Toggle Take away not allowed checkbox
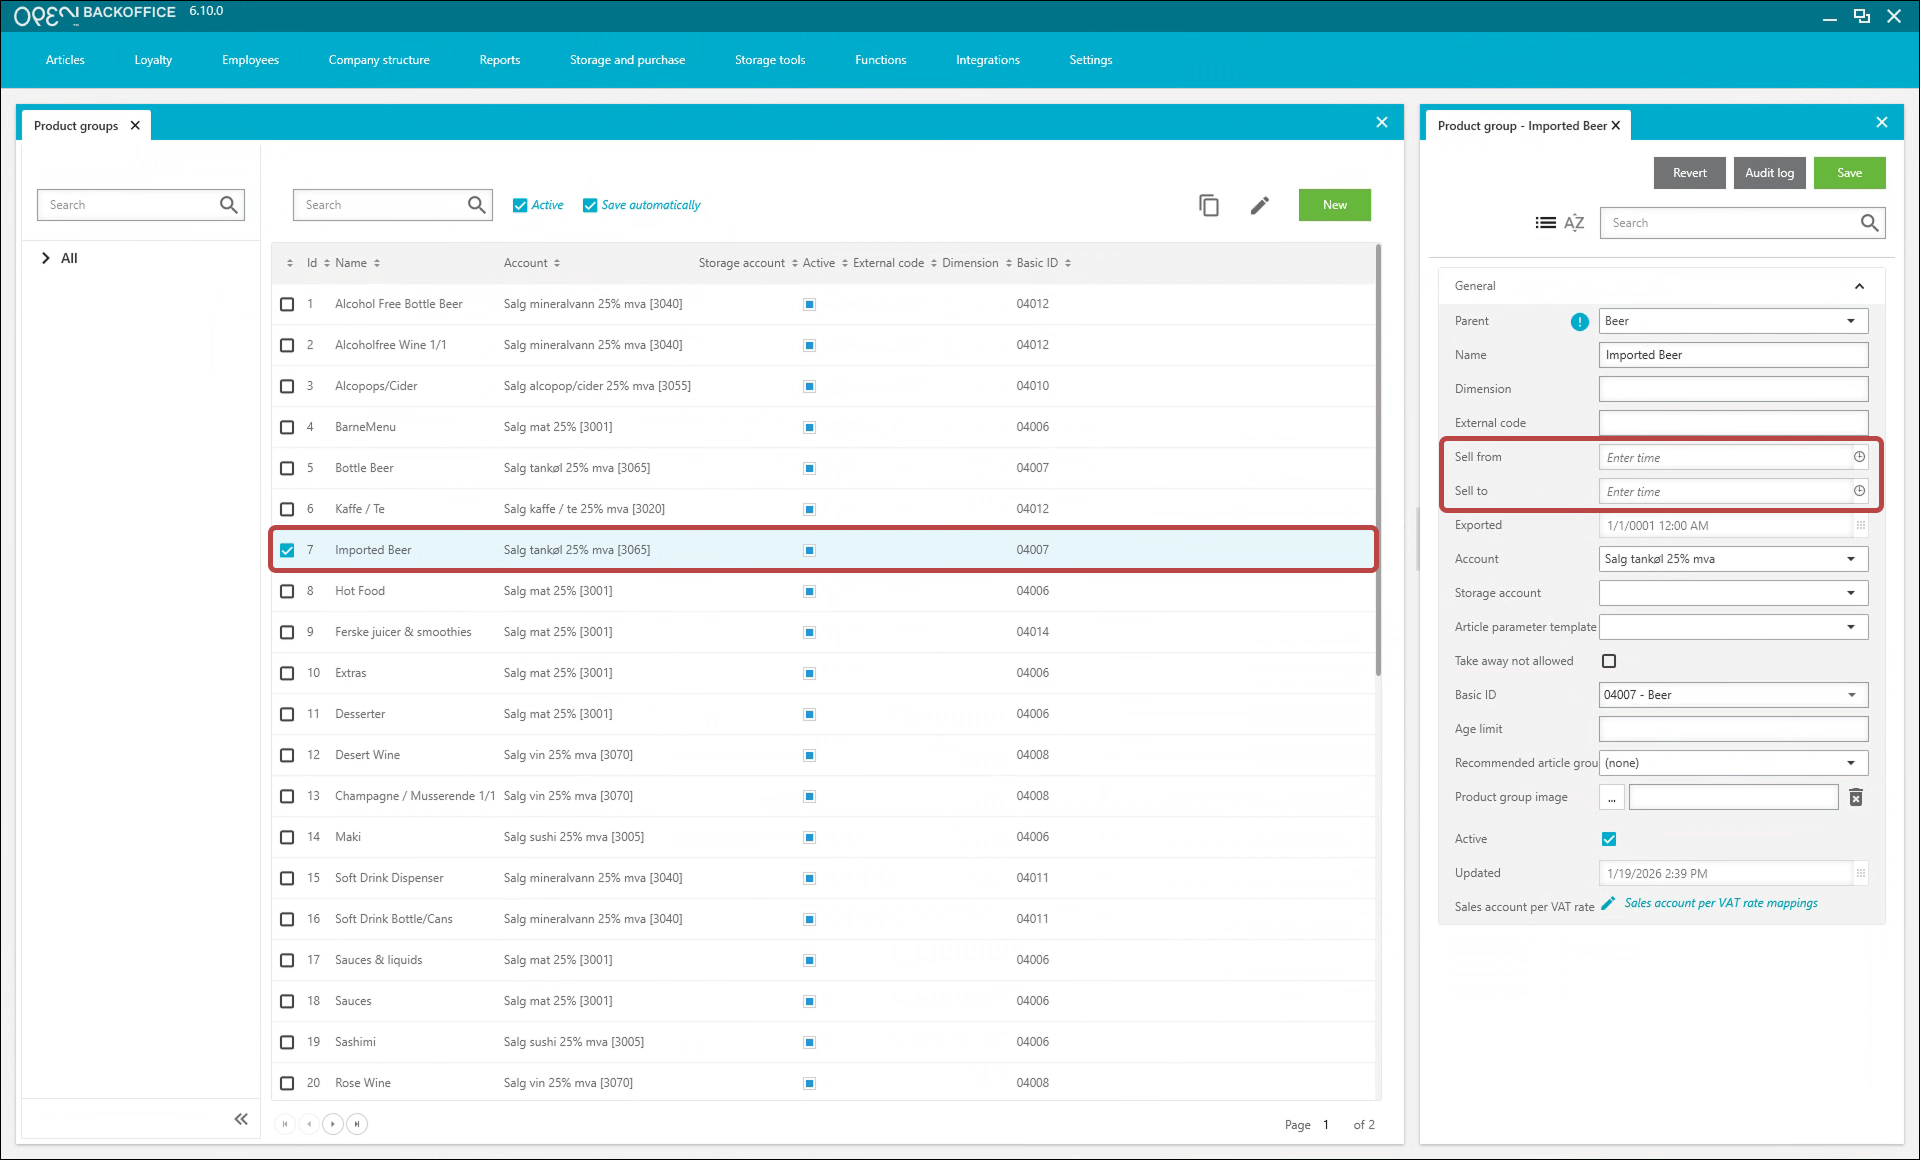The image size is (1920, 1160). (x=1609, y=661)
